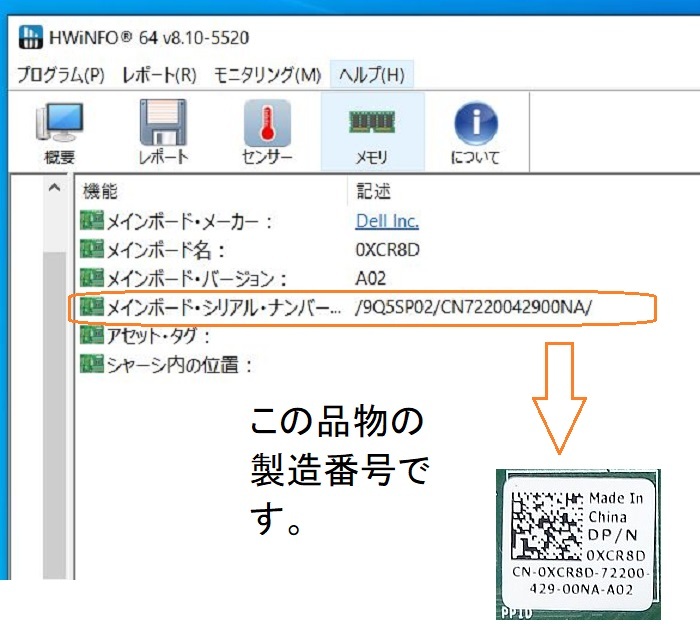
Task: Select the メインボード・バージョン label
Action: click(196, 279)
